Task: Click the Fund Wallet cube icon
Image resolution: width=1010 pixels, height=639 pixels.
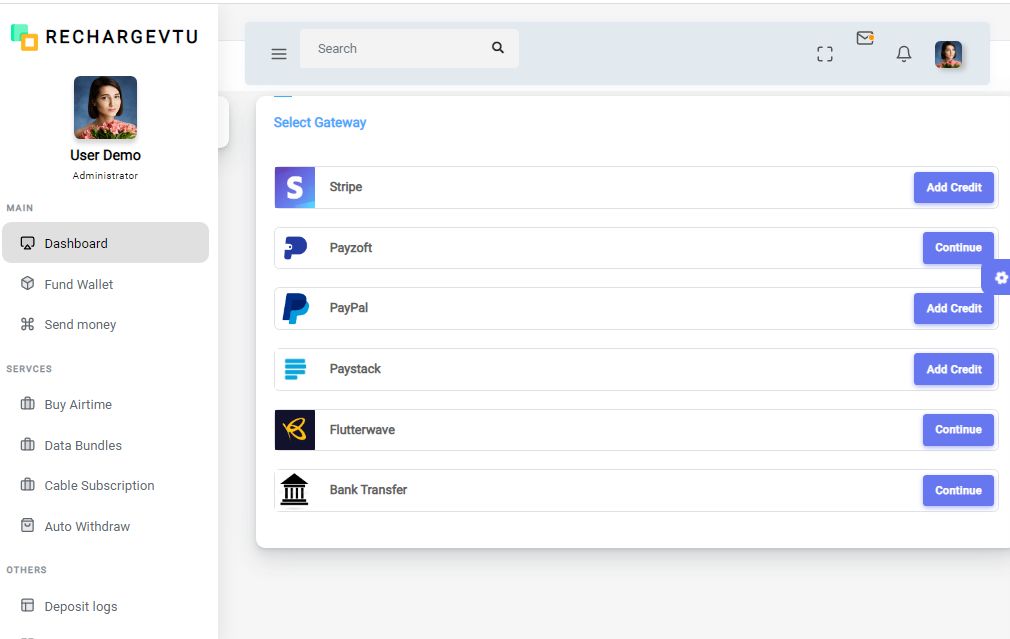Action: (x=27, y=283)
